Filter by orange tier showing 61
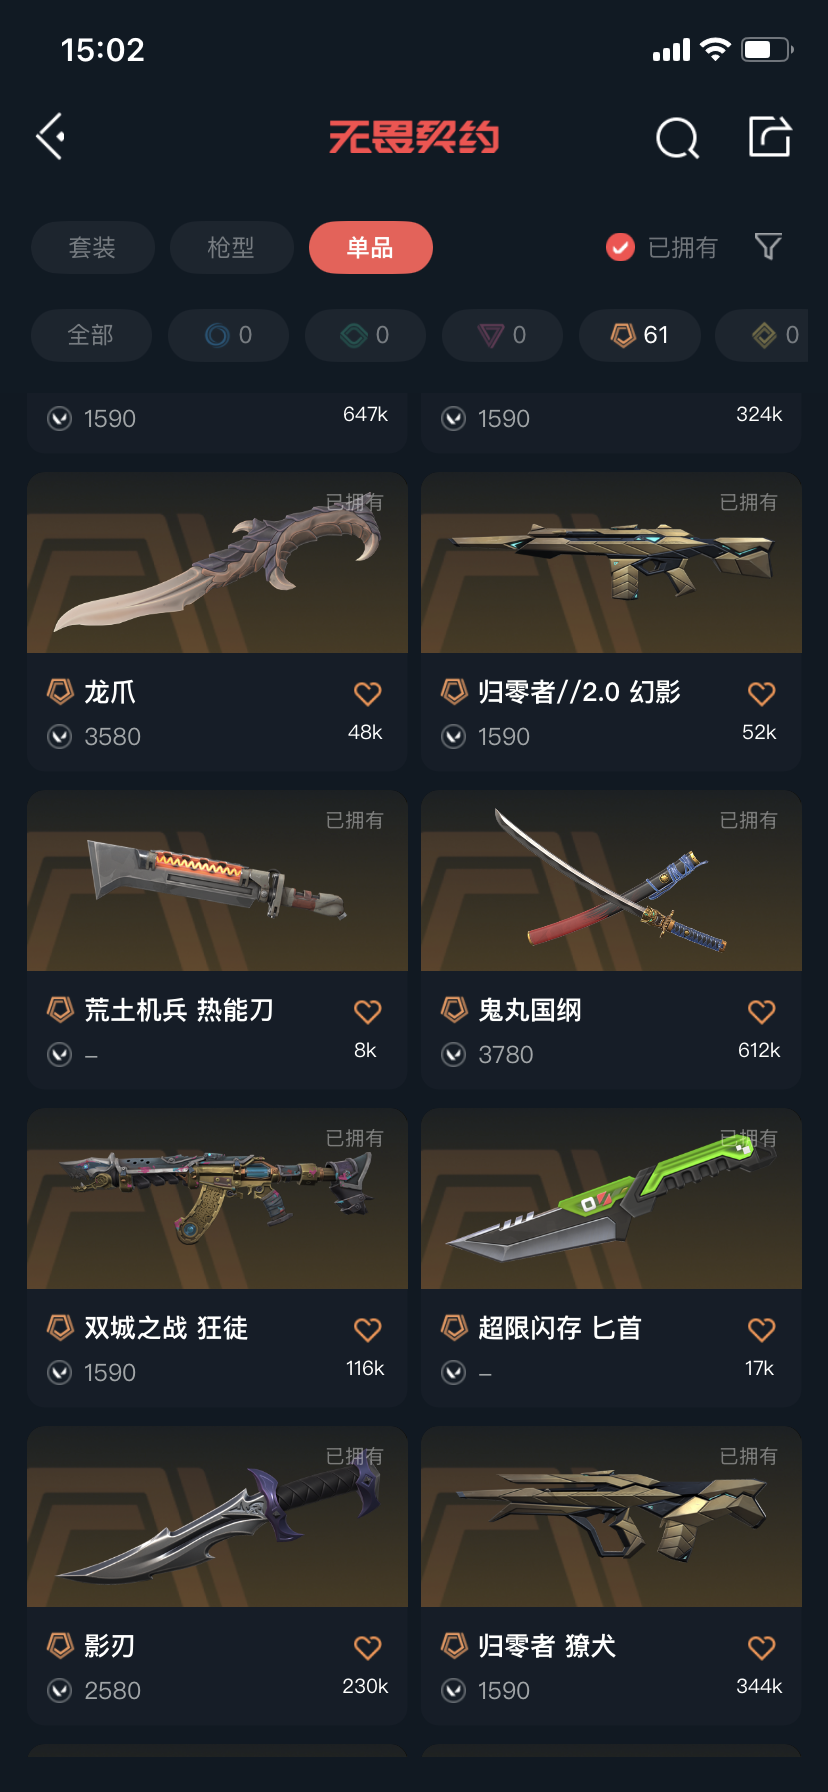Viewport: 828px width, 1792px height. (x=639, y=335)
